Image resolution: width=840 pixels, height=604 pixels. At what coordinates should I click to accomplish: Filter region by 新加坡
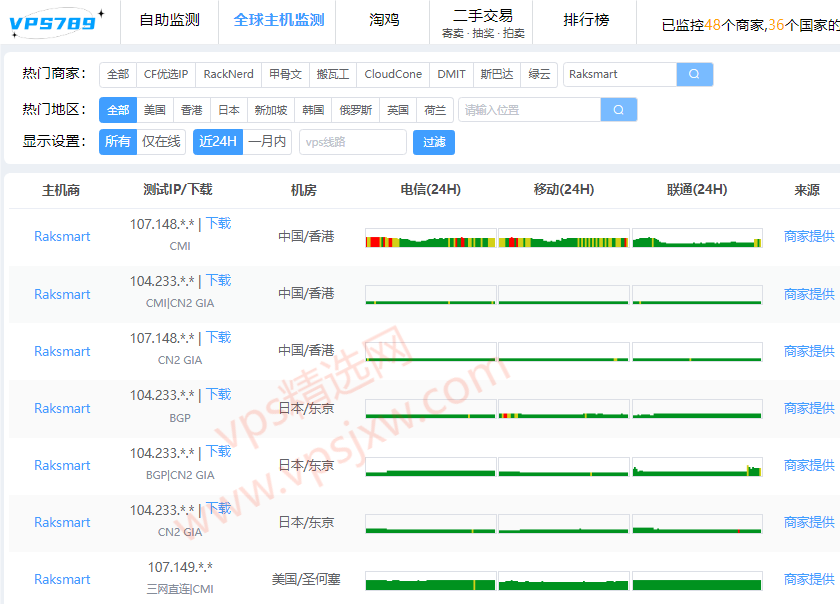coord(271,110)
